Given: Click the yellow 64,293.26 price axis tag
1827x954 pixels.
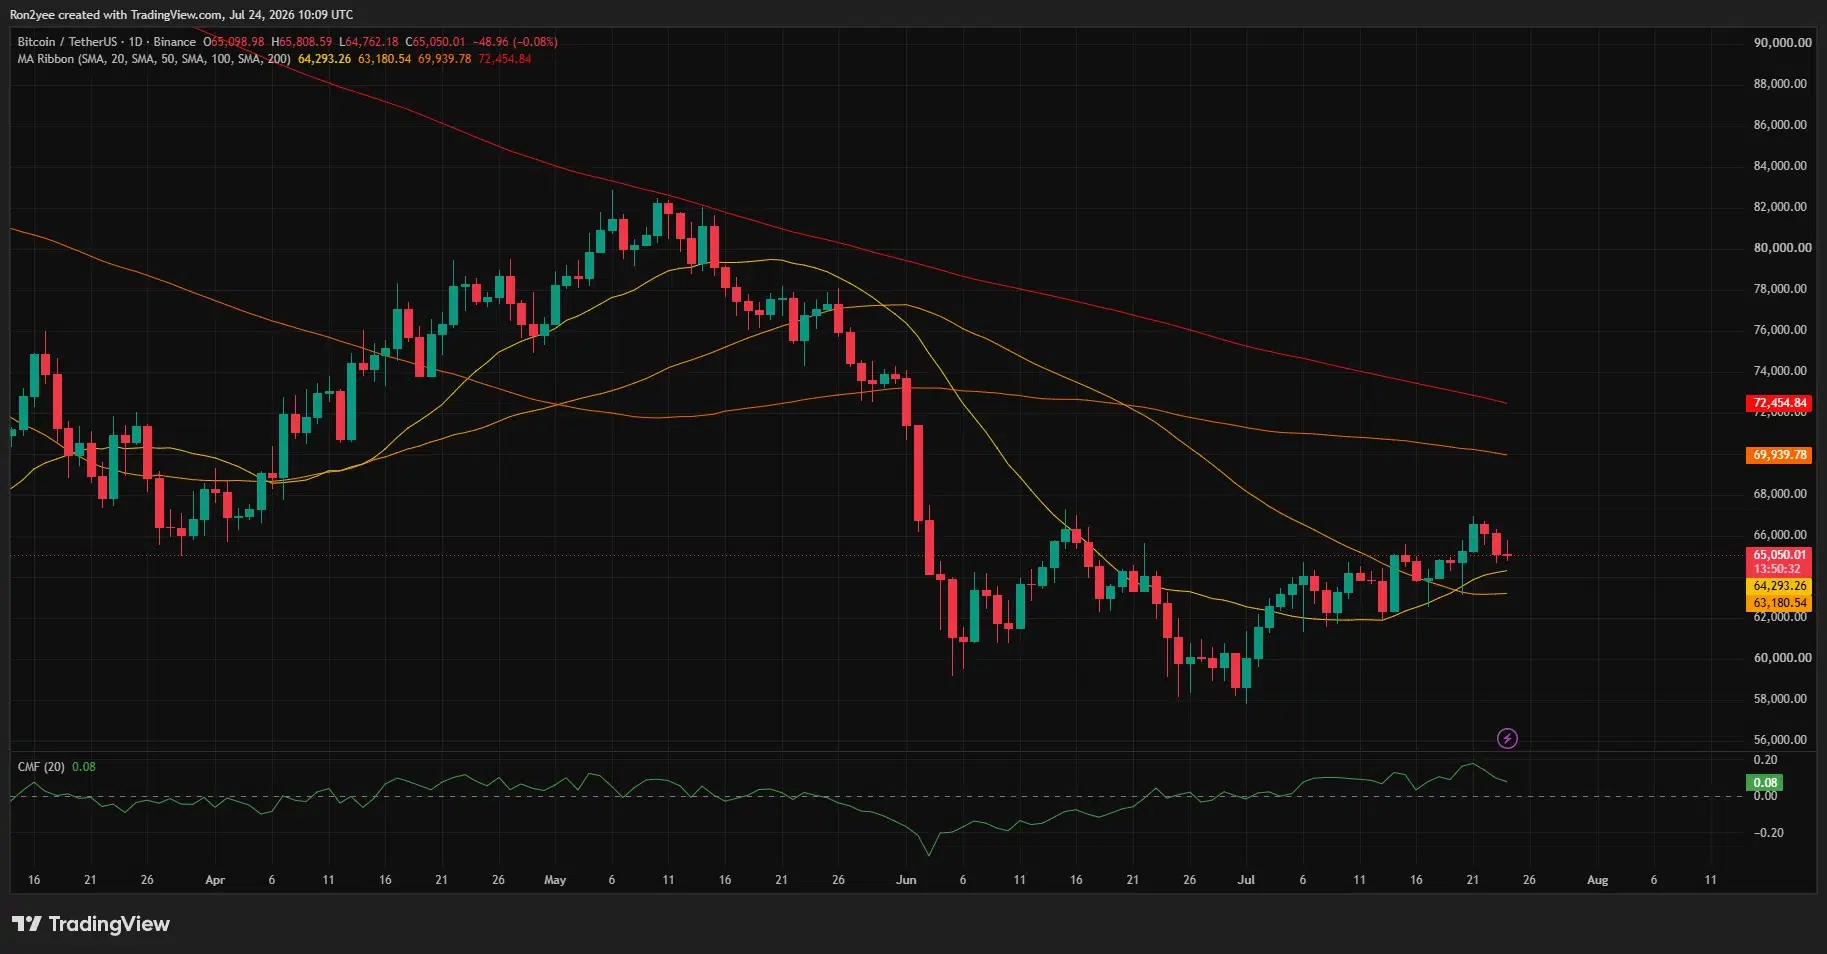Looking at the screenshot, I should [1780, 586].
